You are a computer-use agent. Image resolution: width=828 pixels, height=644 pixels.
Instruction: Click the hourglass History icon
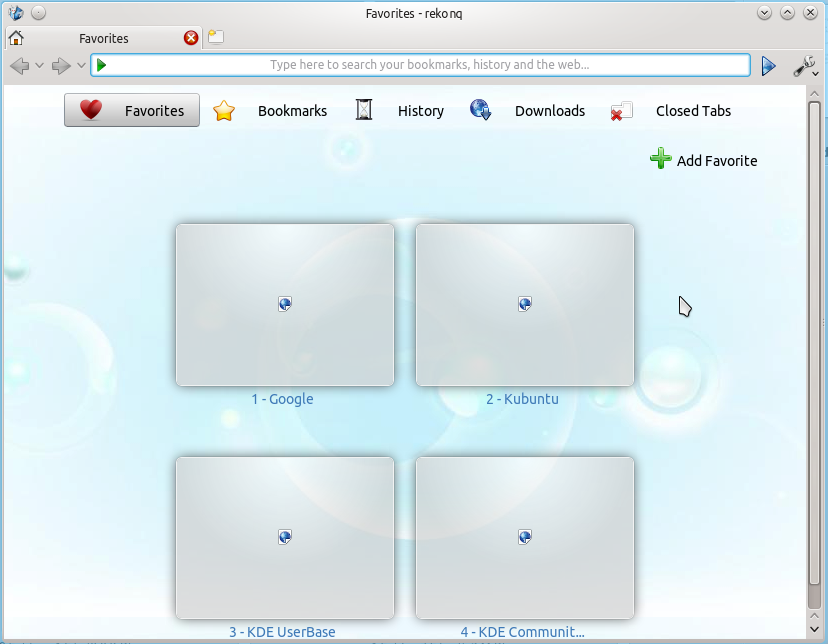click(x=364, y=110)
